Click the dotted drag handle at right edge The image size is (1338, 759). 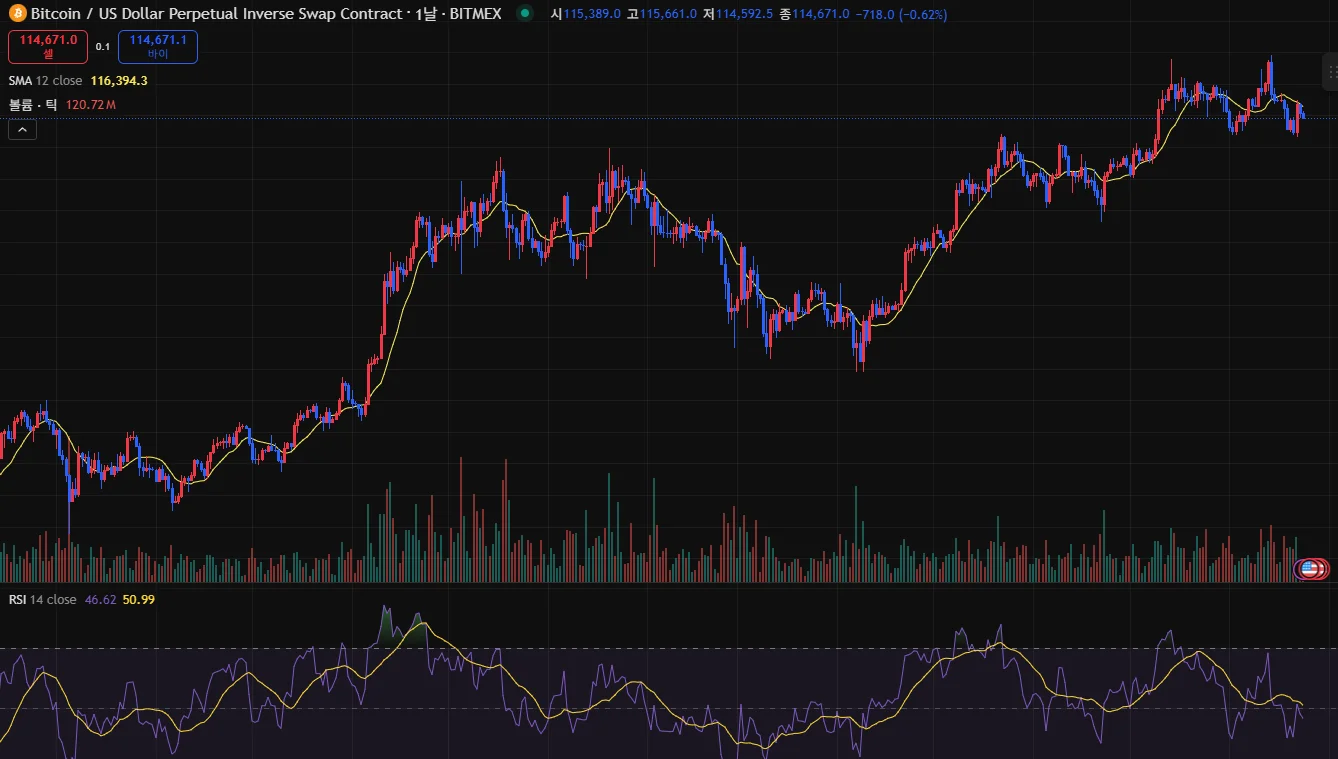click(x=1332, y=72)
